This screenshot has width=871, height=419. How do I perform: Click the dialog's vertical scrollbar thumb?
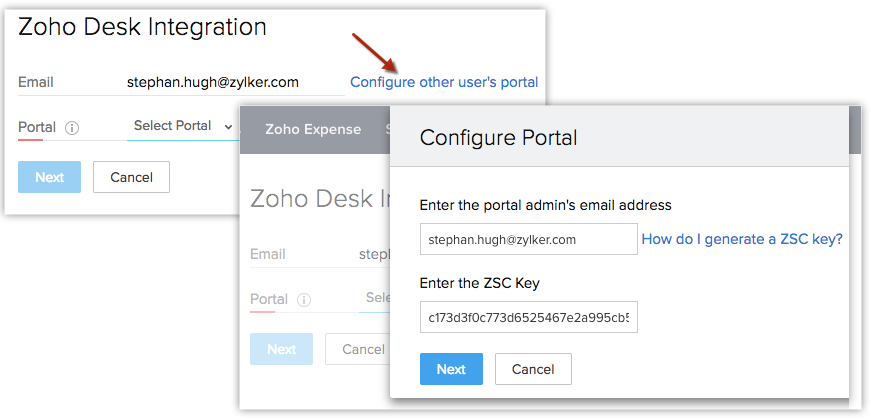coord(855,129)
